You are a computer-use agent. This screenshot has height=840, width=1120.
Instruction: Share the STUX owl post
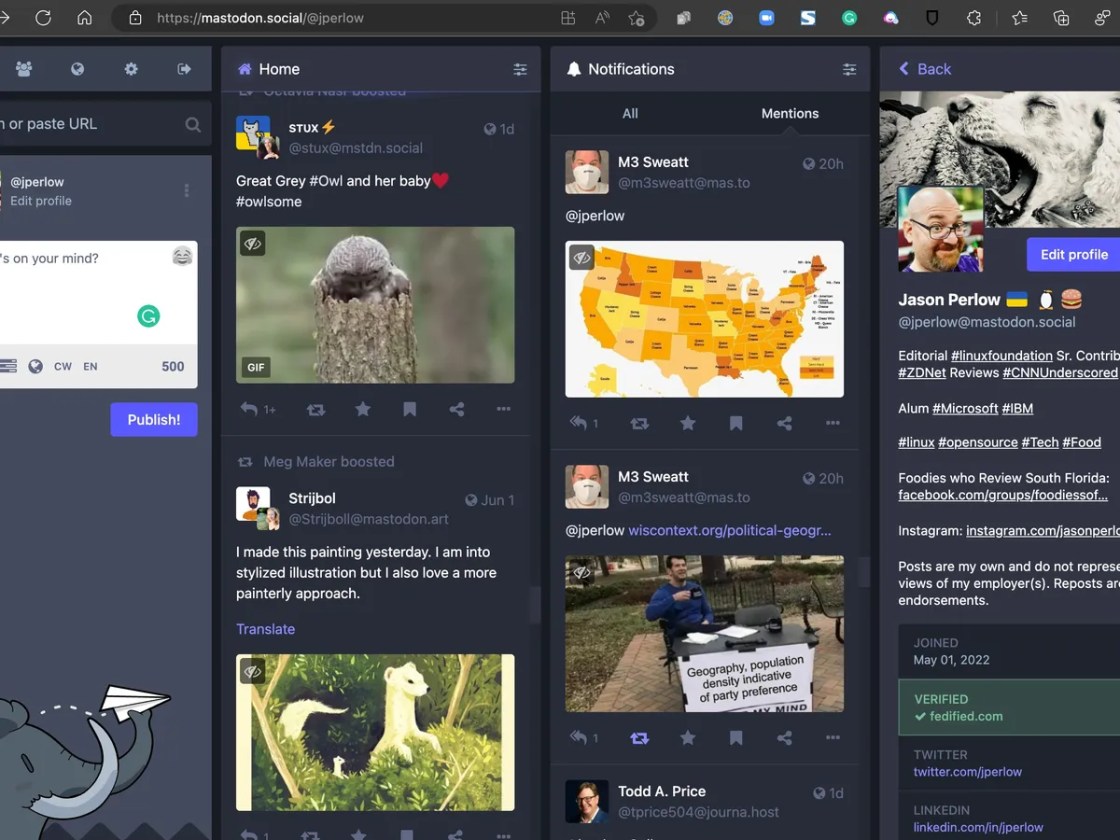[456, 409]
